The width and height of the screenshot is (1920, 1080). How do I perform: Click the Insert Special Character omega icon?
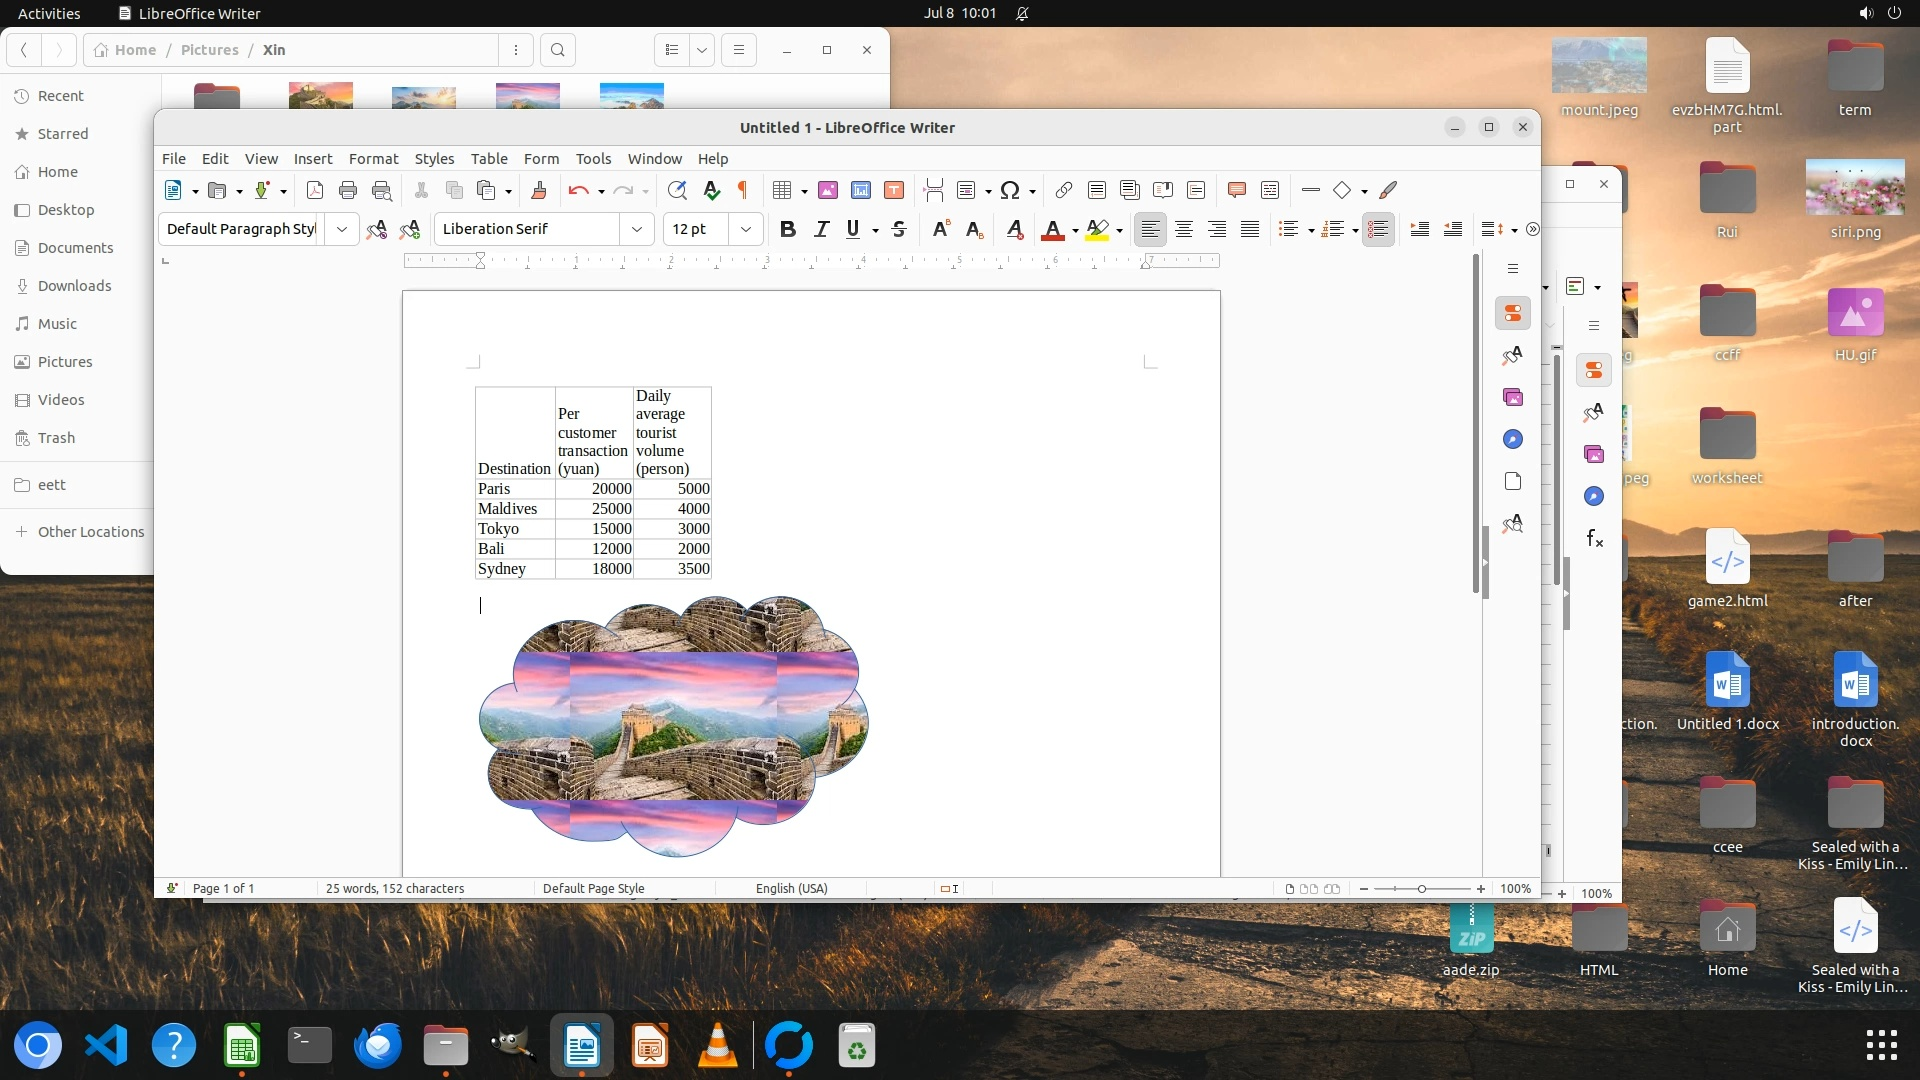[1010, 190]
